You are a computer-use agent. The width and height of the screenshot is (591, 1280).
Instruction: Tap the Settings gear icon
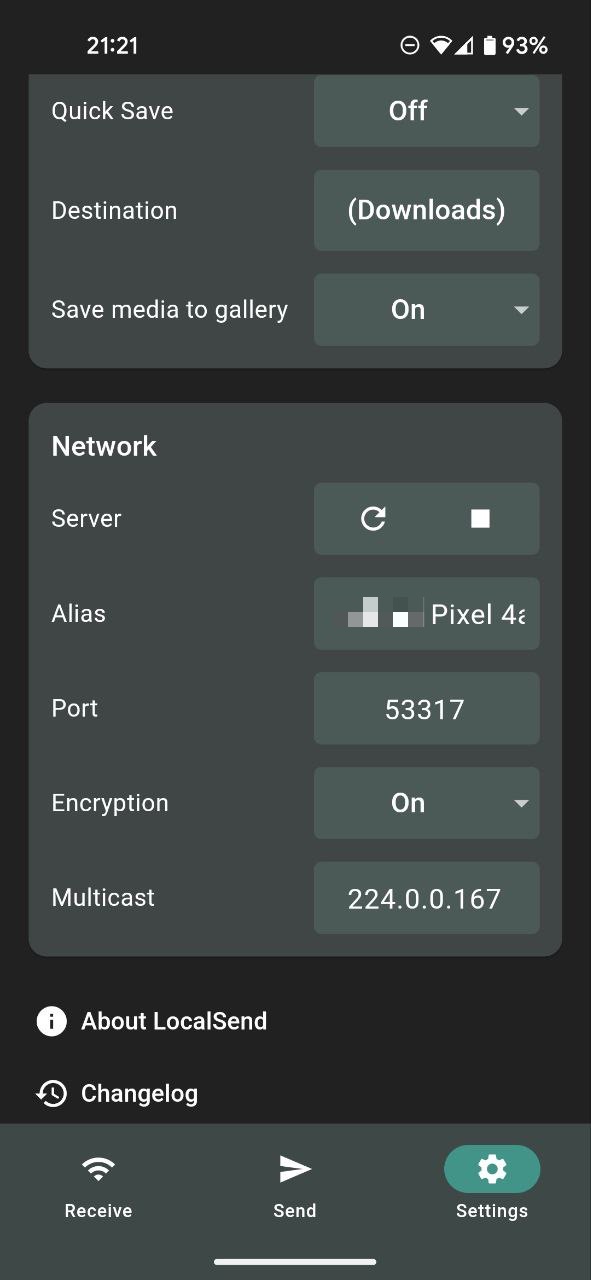coord(491,1168)
